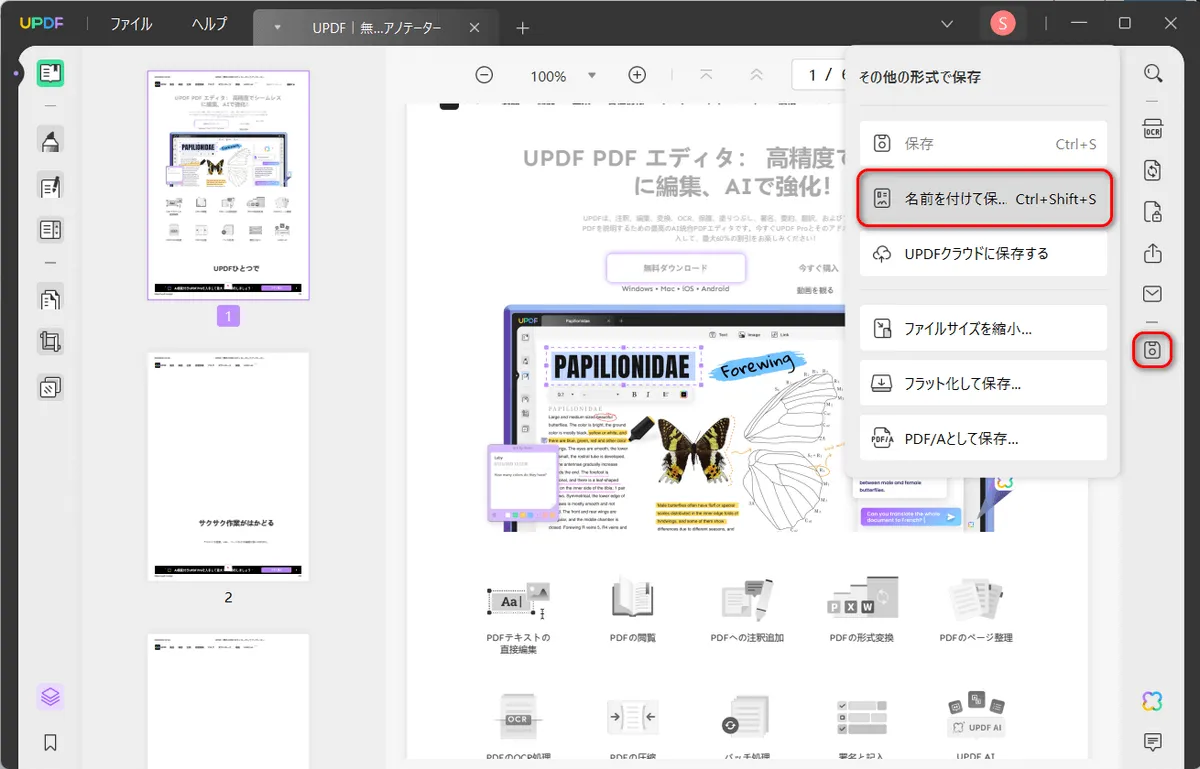
Task: Select the Comment highlighter tool
Action: 51,141
